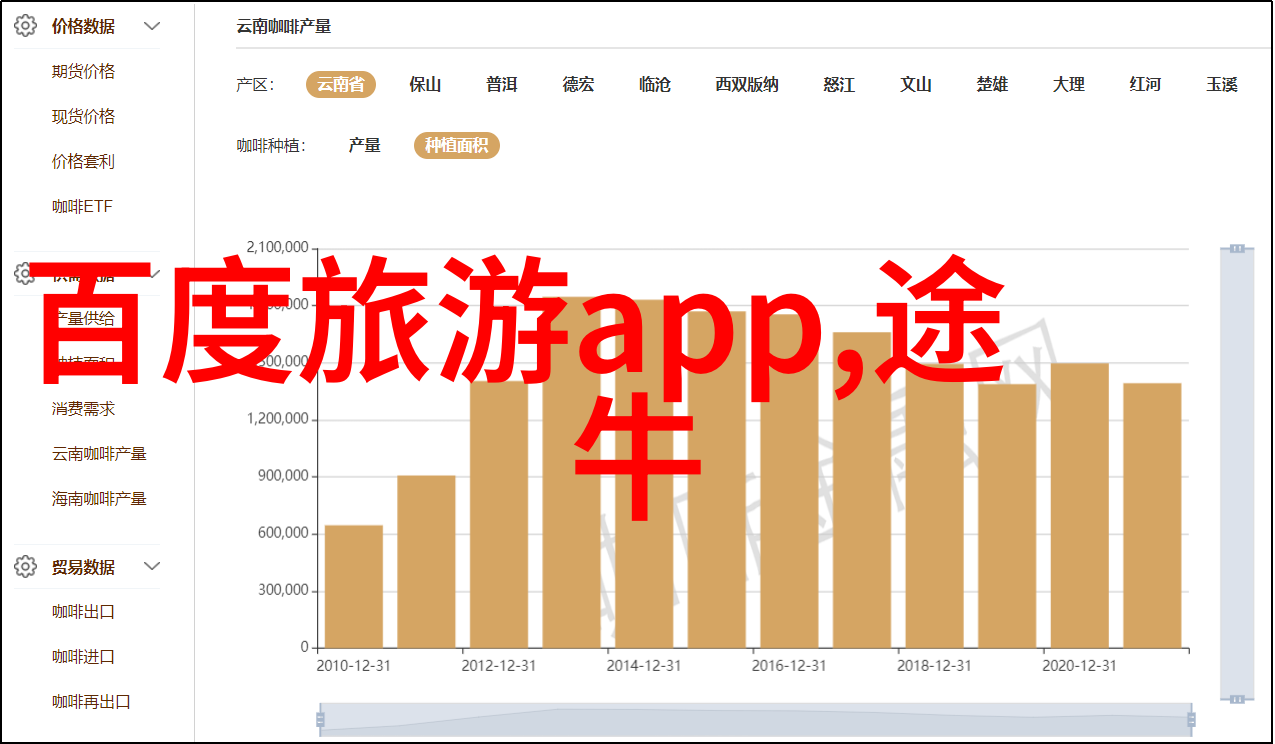Pick 楚雄 region filter
1275x744 pixels.
point(992,85)
